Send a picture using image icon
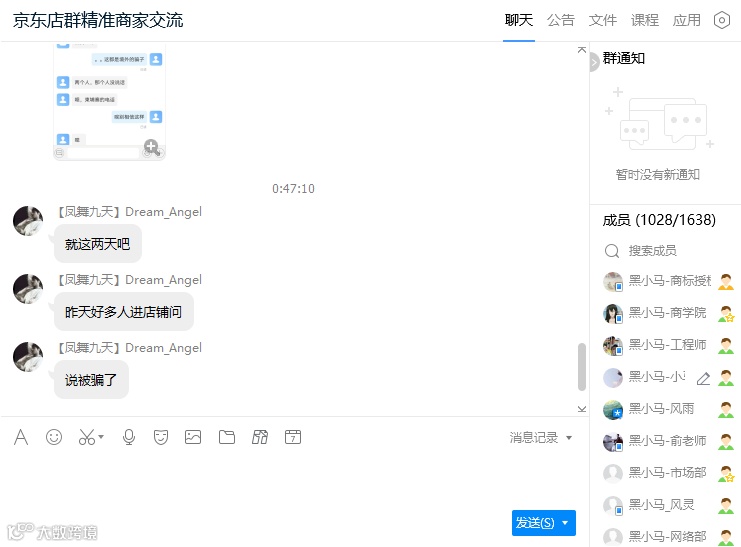 point(193,437)
